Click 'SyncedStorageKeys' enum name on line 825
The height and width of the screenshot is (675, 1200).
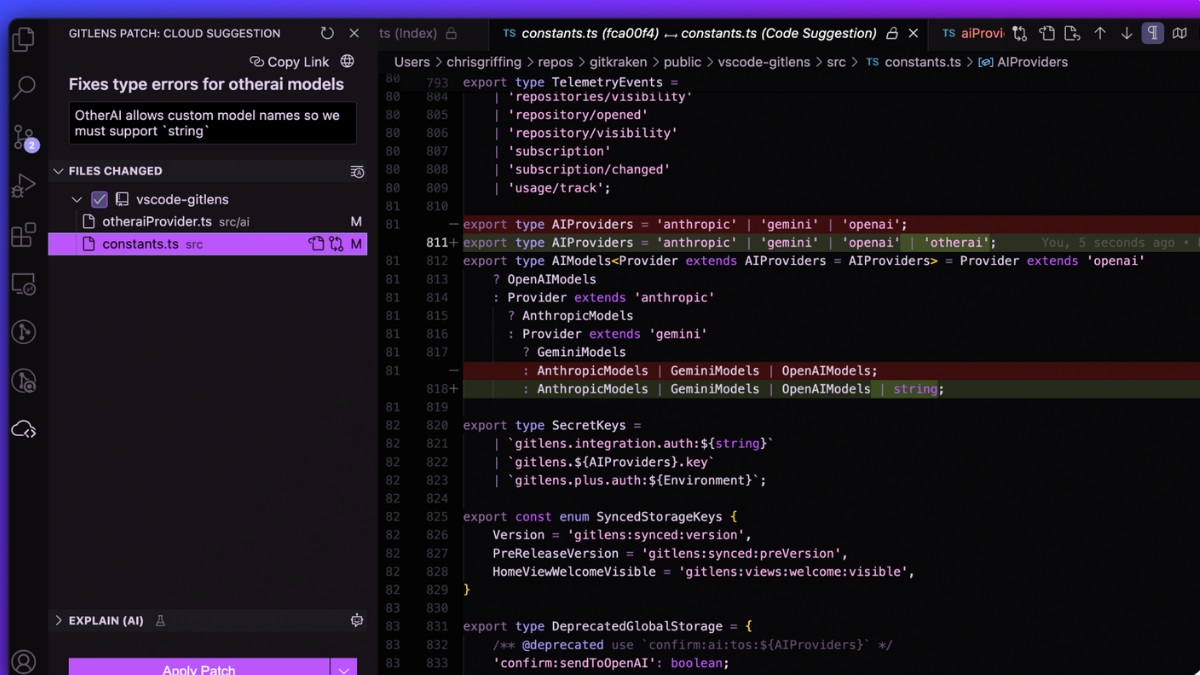pos(660,516)
